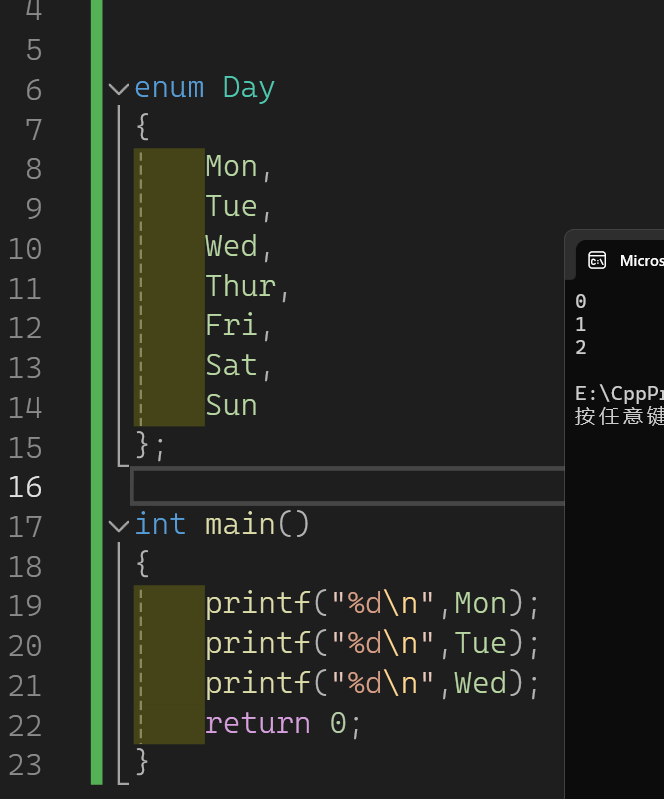Click the enum keyword on line 6

[x=169, y=88]
